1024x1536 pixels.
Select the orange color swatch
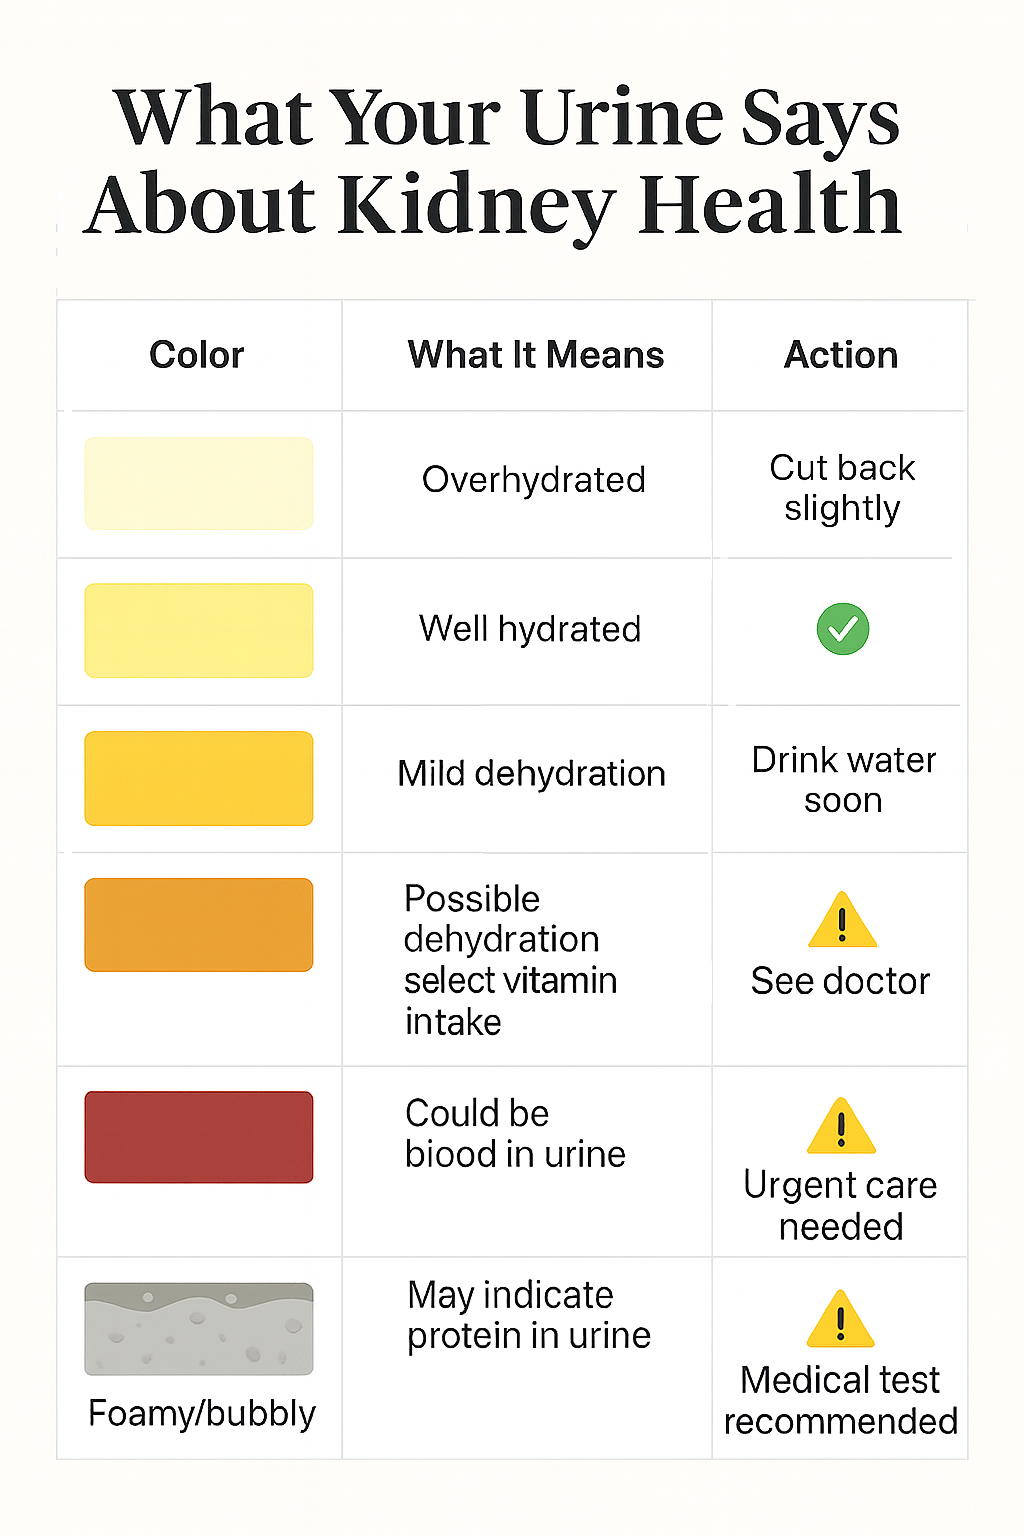click(x=199, y=925)
